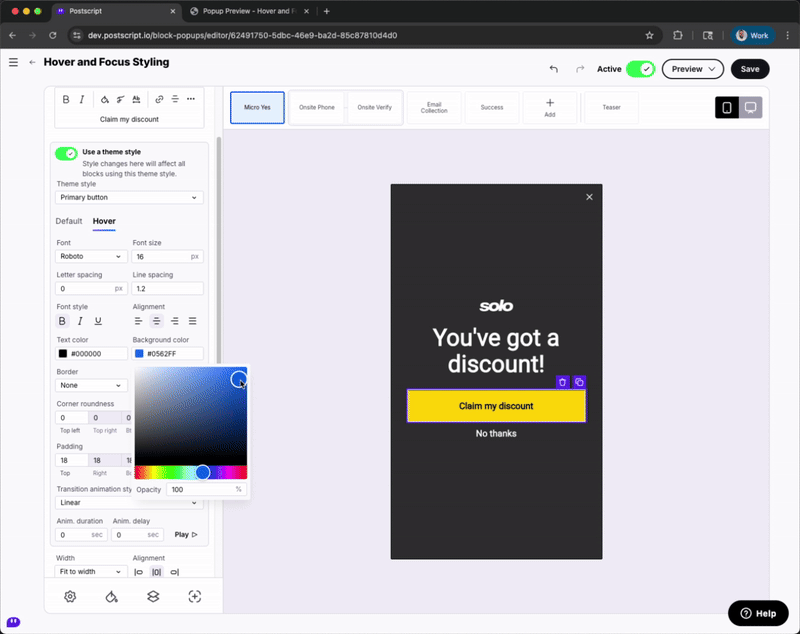The height and width of the screenshot is (634, 800).
Task: Select the Onsite Verify step
Action: pos(374,108)
